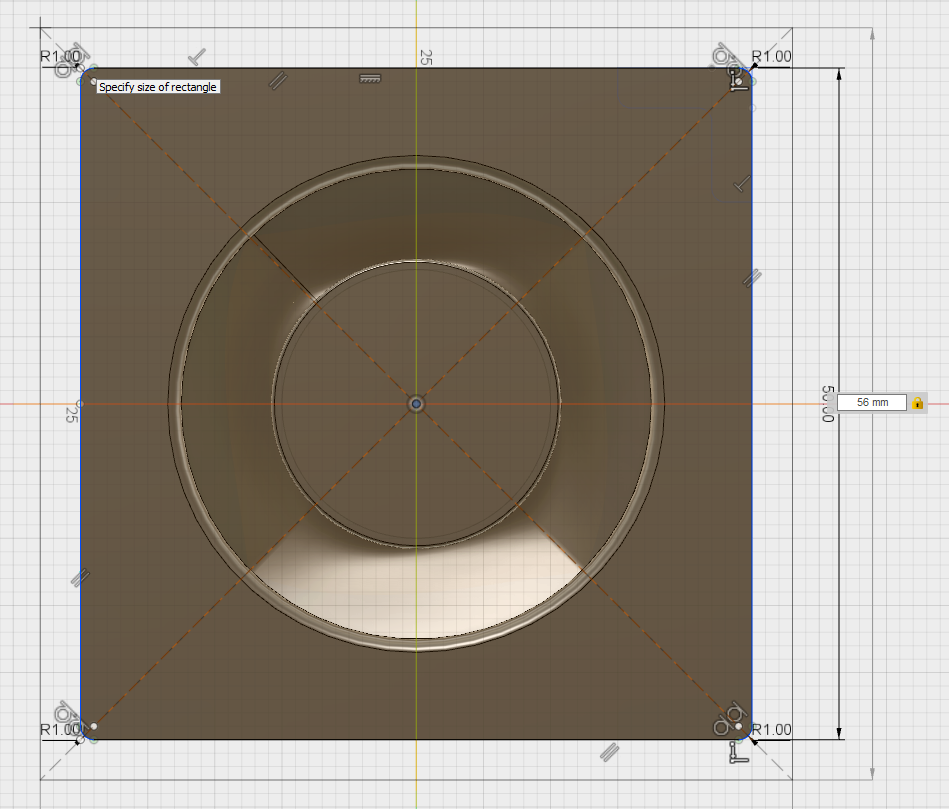
Task: Select the perpendicular constraint icon above the top edge
Action: (197, 57)
